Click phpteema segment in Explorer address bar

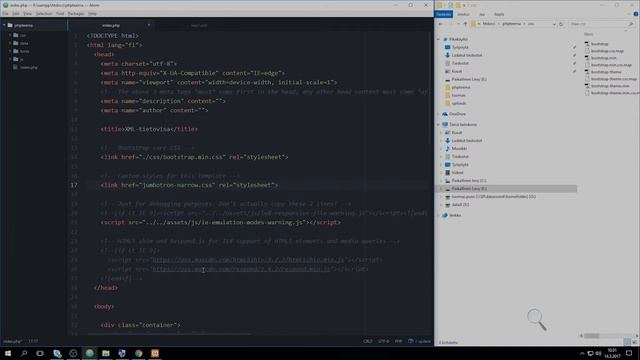pos(511,24)
